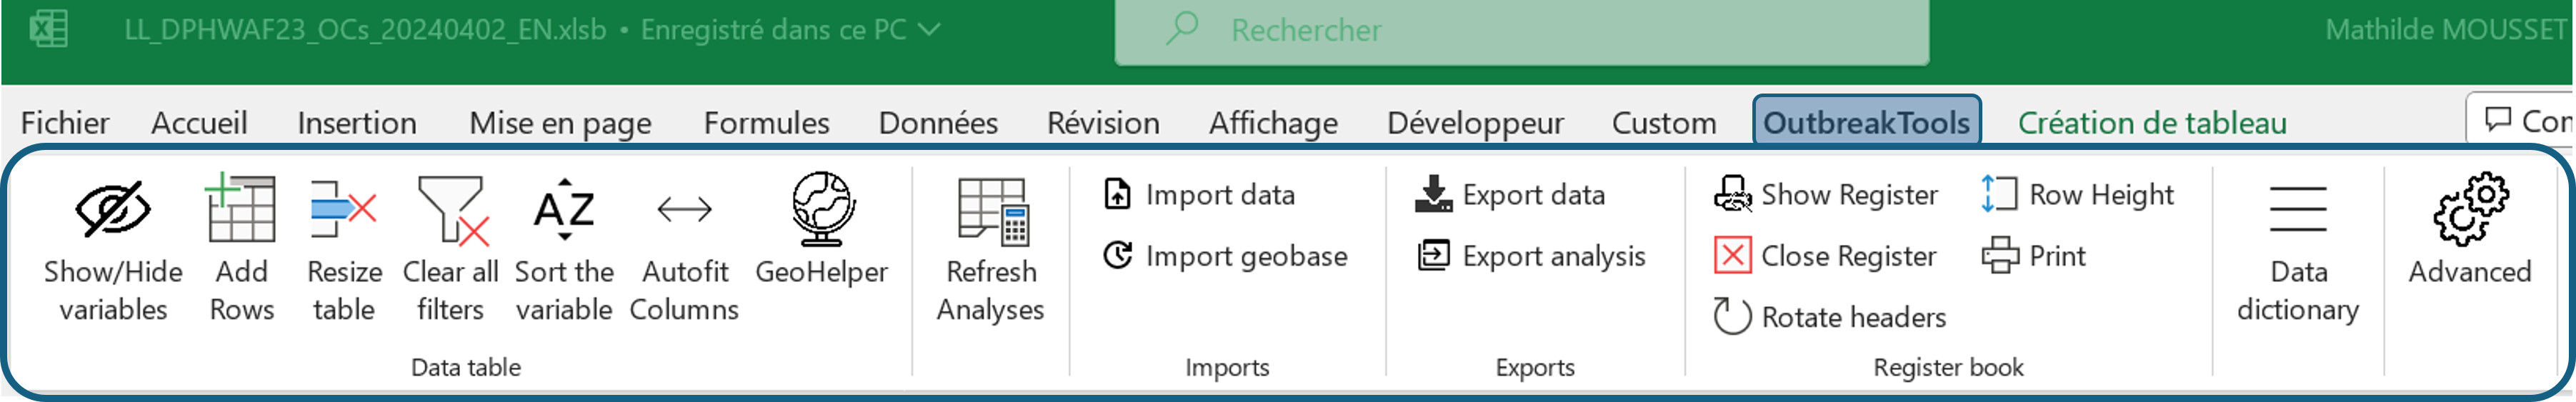
Task: Click the Add Rows icon
Action: 241,209
